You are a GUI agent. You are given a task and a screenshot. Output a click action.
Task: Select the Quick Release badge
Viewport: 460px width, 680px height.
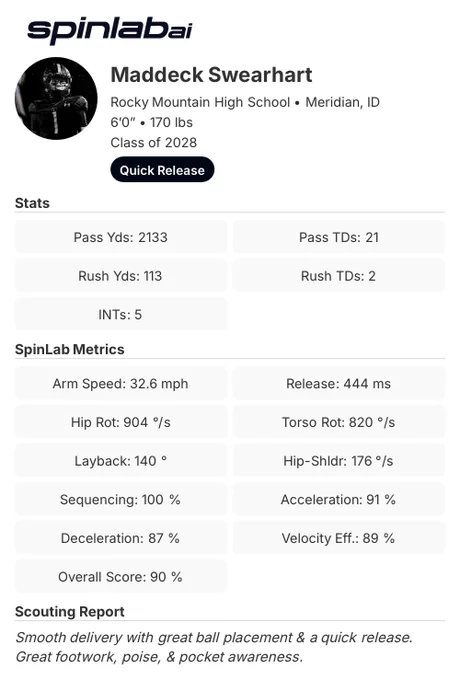click(x=162, y=170)
